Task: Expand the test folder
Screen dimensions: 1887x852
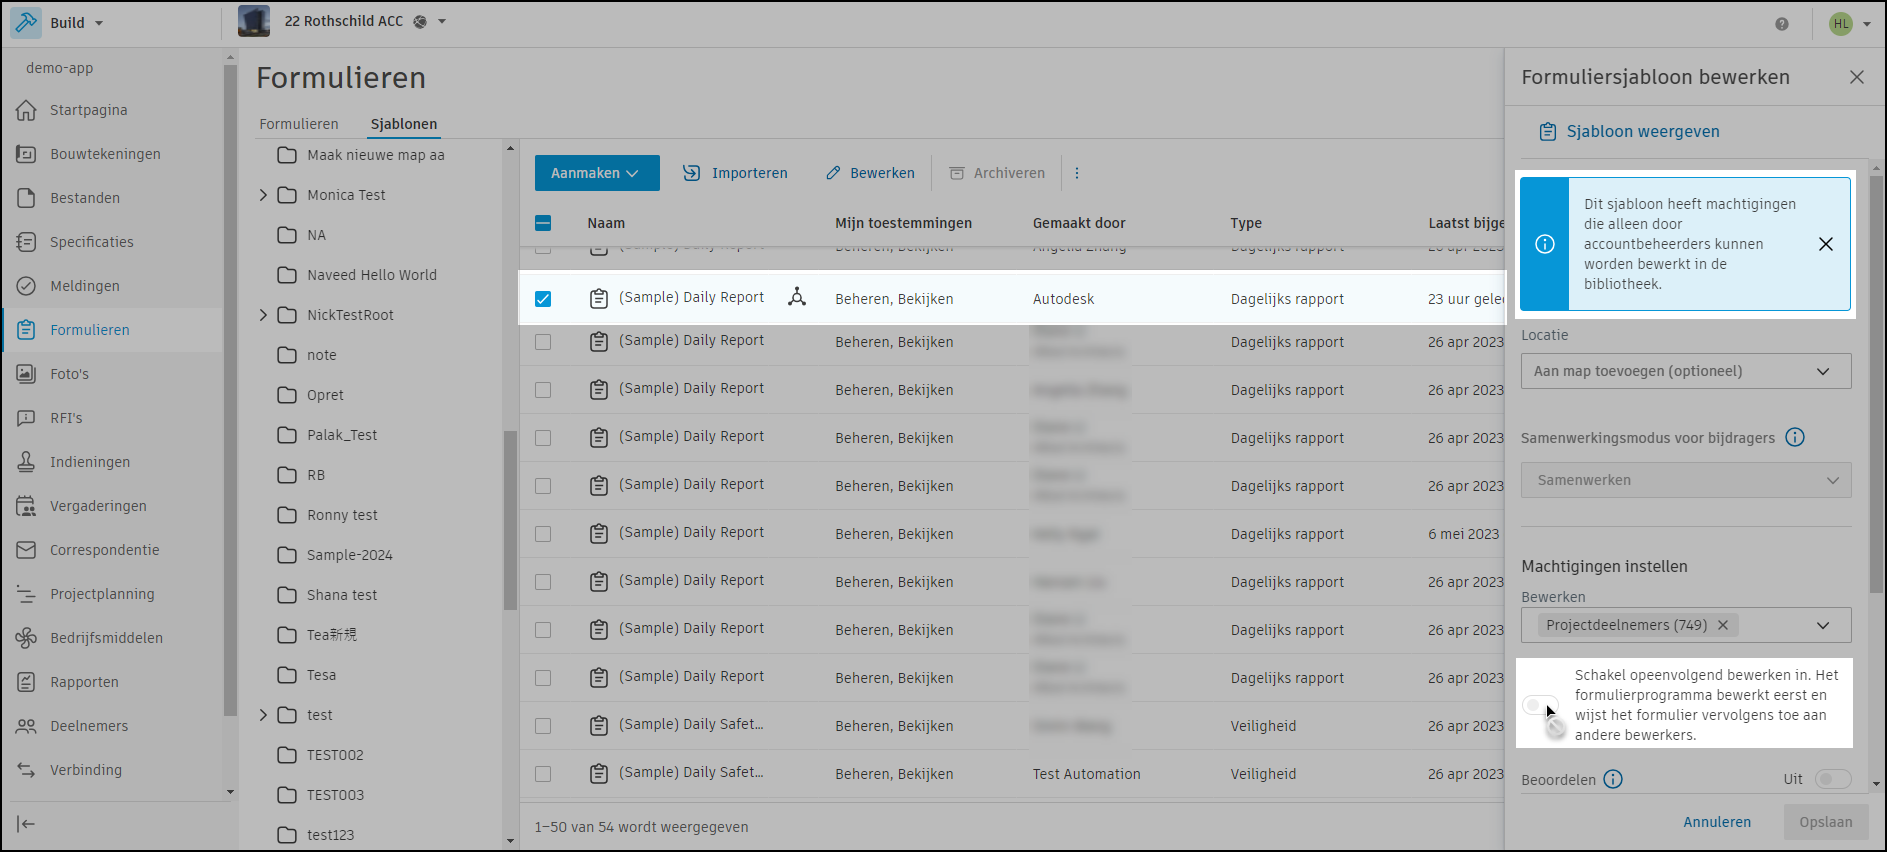Action: point(263,715)
